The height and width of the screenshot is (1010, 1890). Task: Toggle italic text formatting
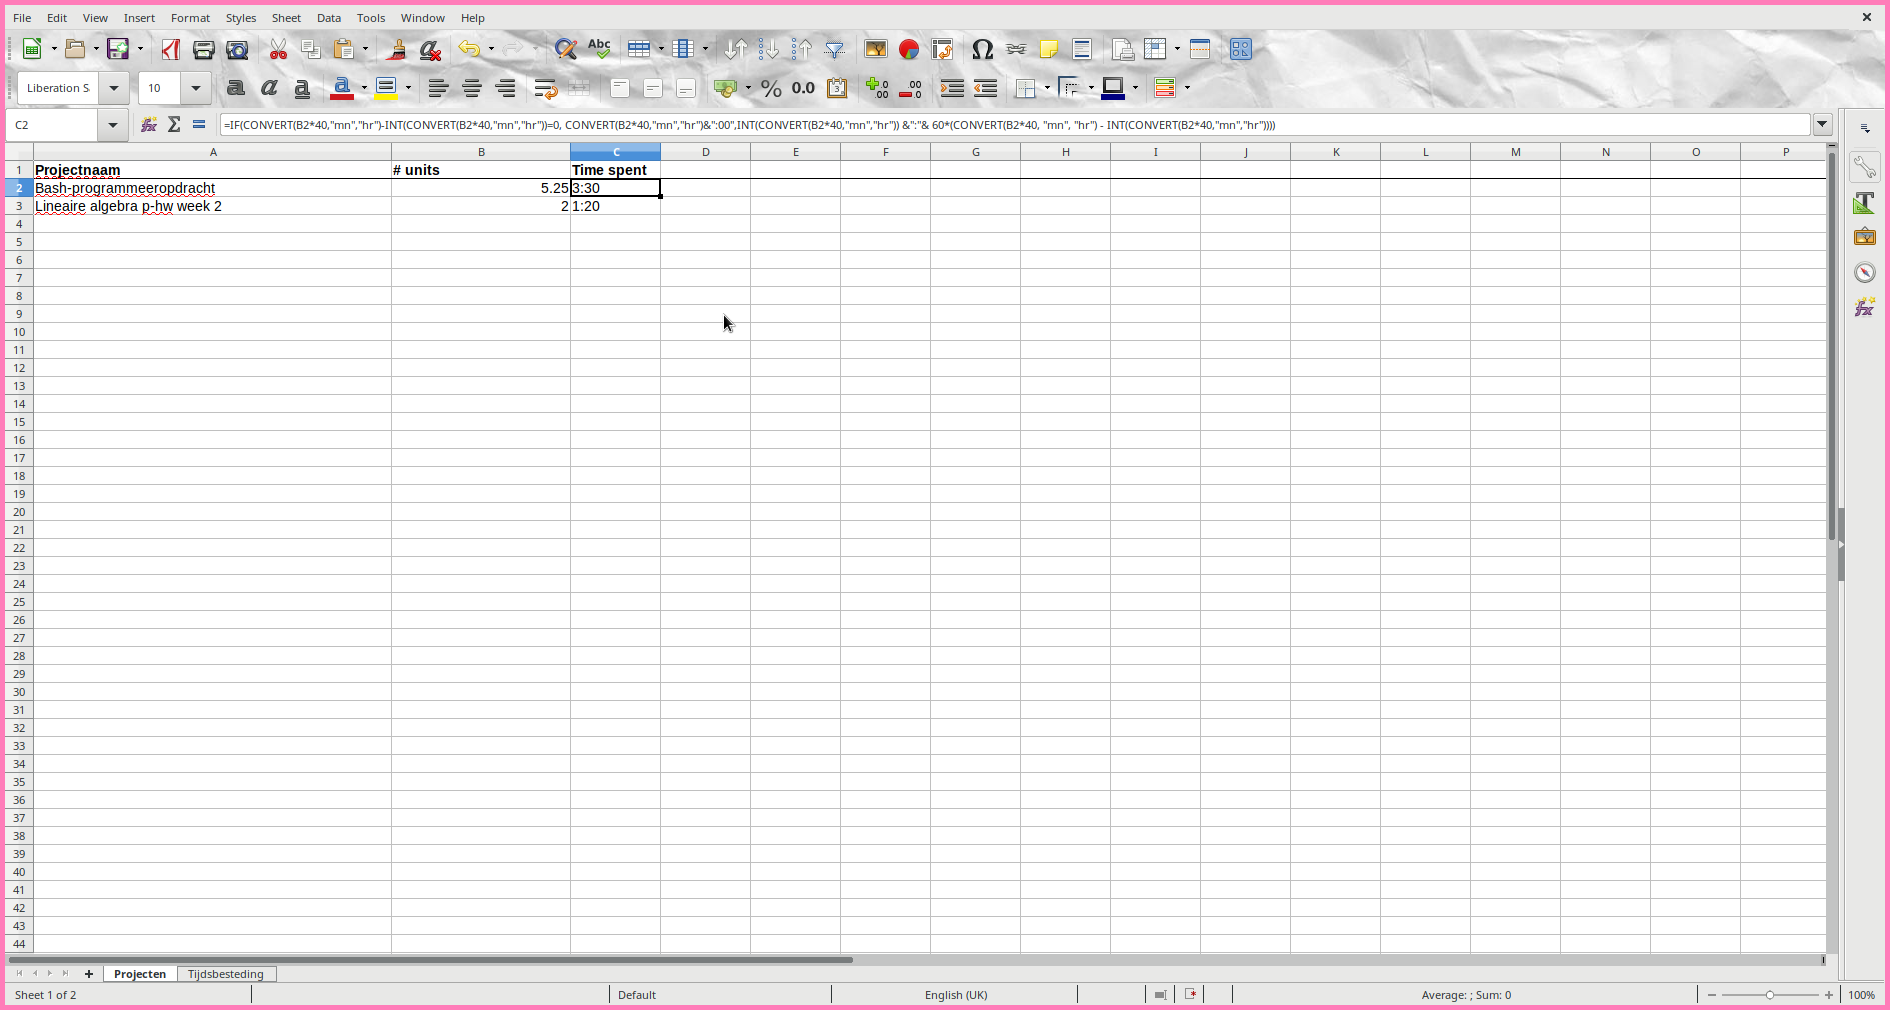point(269,88)
